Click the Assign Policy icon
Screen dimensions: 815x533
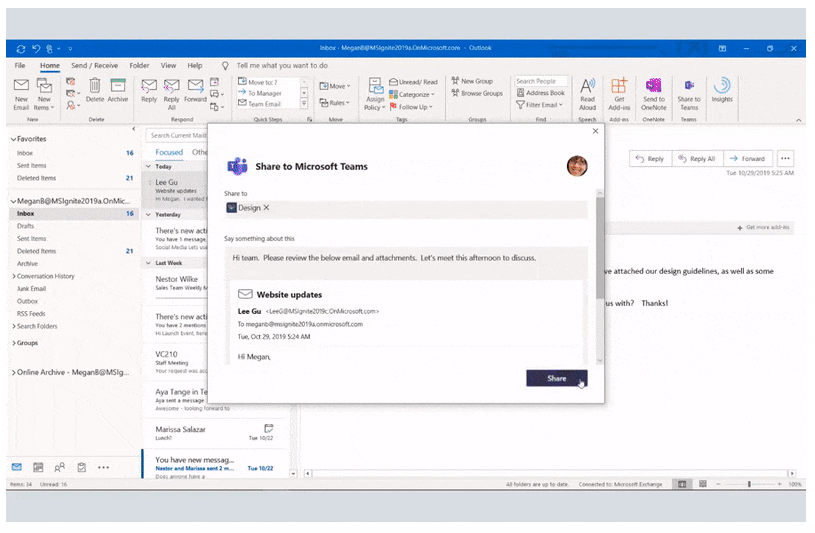(375, 94)
